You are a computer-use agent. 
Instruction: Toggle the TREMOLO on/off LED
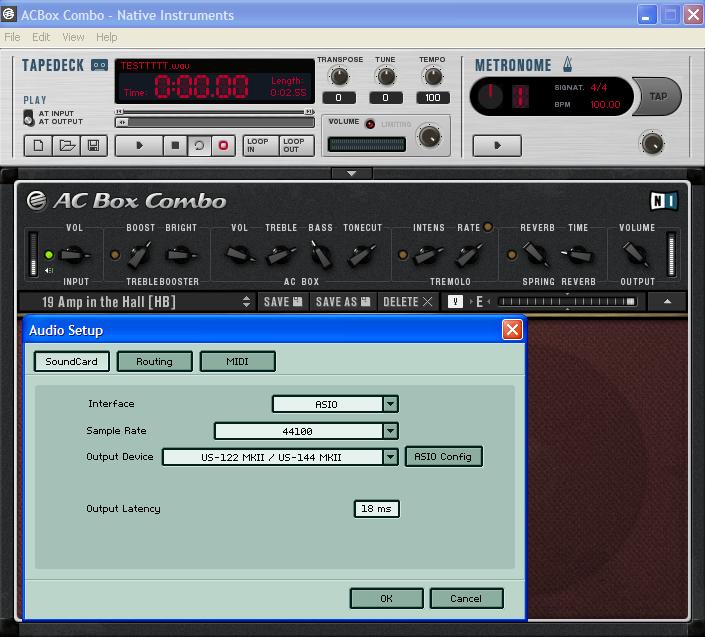[x=403, y=255]
